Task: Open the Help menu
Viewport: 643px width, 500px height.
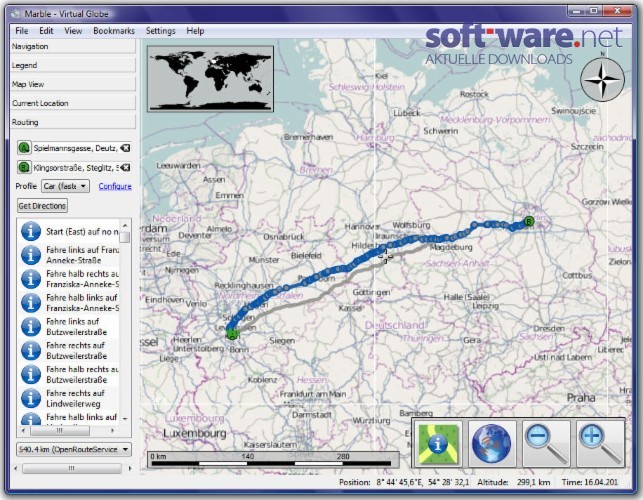Action: [195, 31]
